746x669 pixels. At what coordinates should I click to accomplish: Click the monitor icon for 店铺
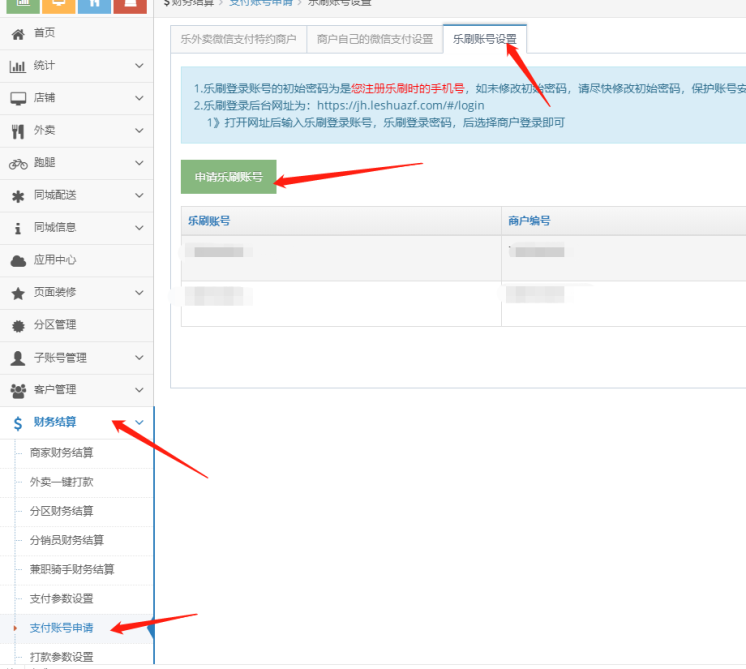18,98
